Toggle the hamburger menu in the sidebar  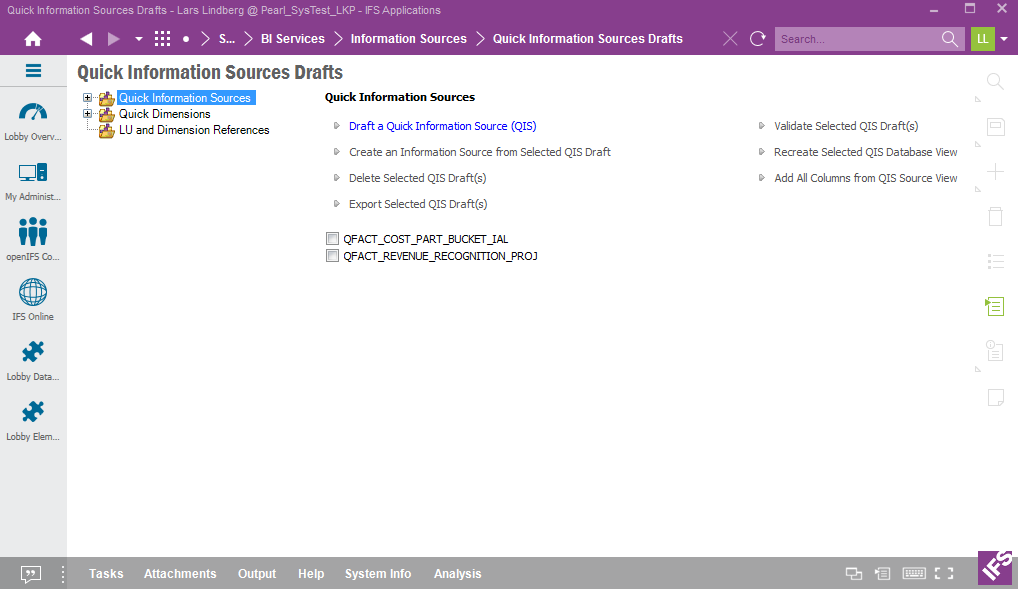(x=33, y=71)
